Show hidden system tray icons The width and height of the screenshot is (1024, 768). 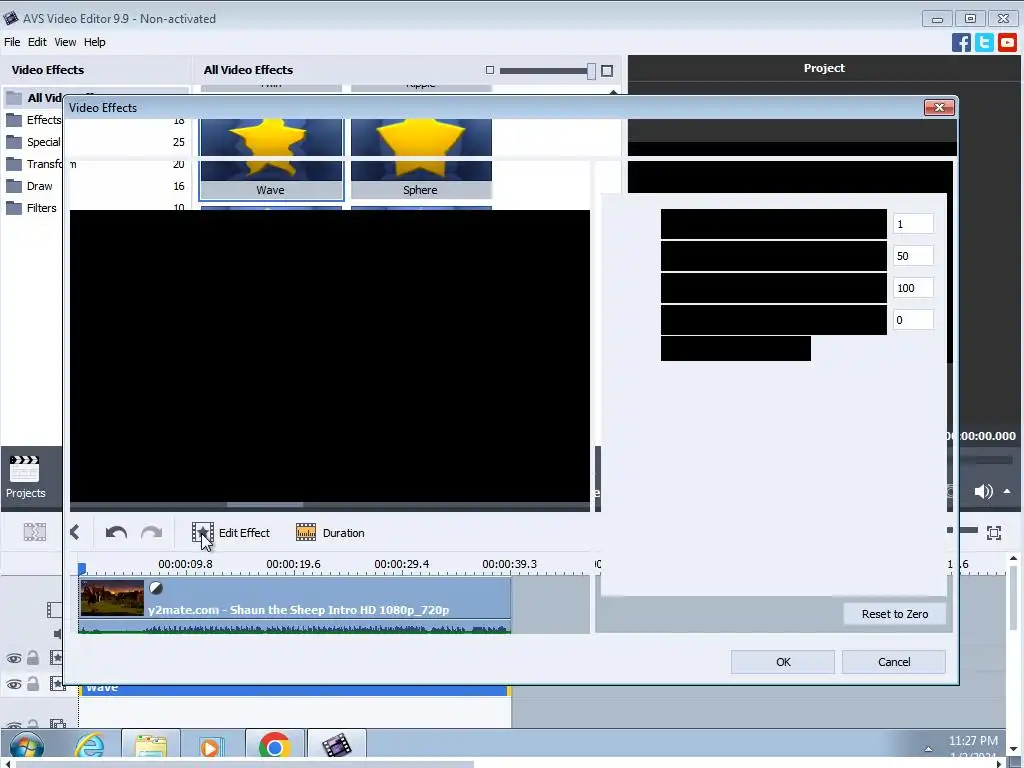pos(928,748)
